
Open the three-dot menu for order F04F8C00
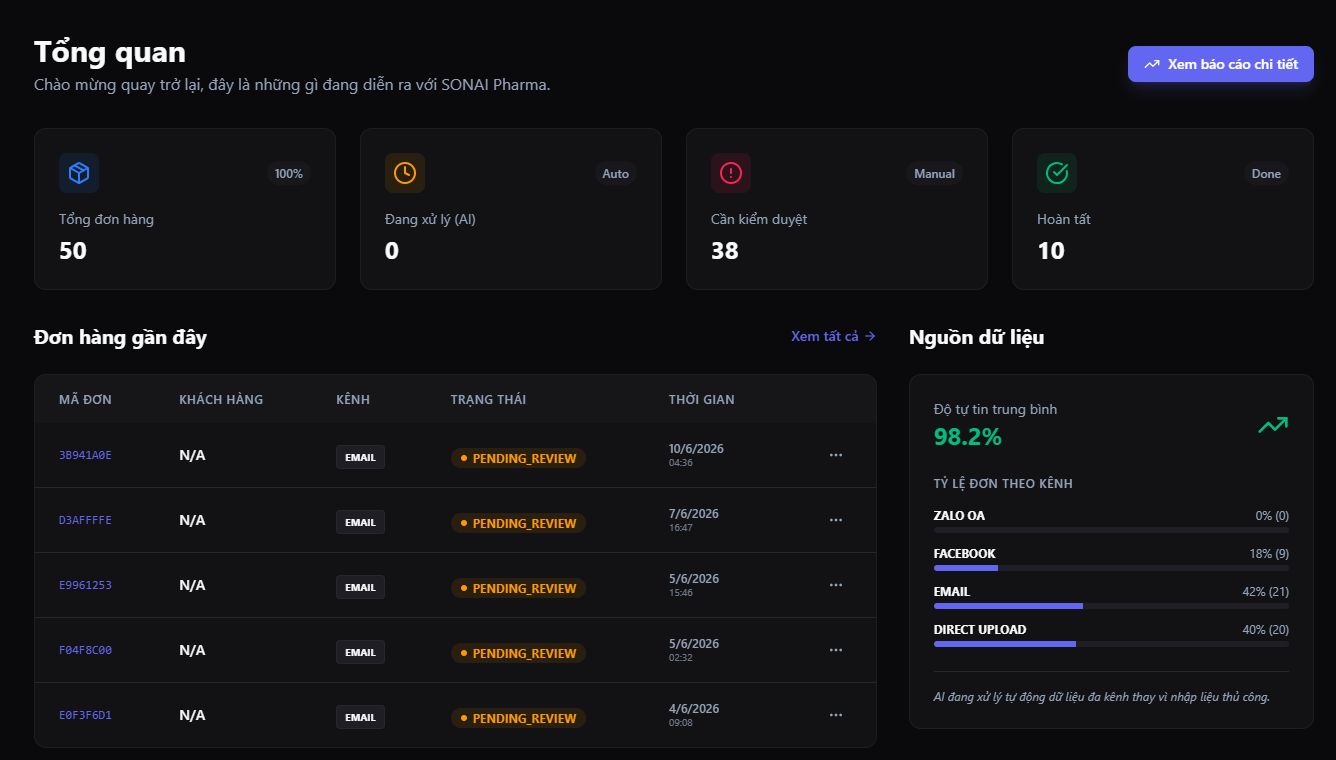[836, 650]
